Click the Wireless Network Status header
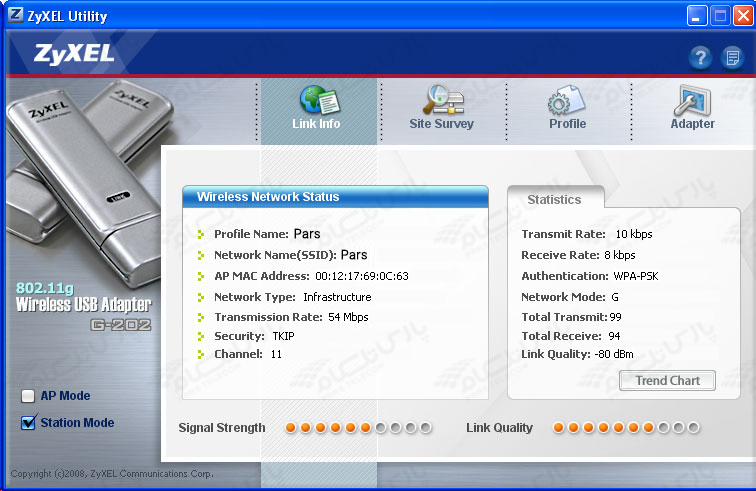This screenshot has width=756, height=491. (336, 197)
